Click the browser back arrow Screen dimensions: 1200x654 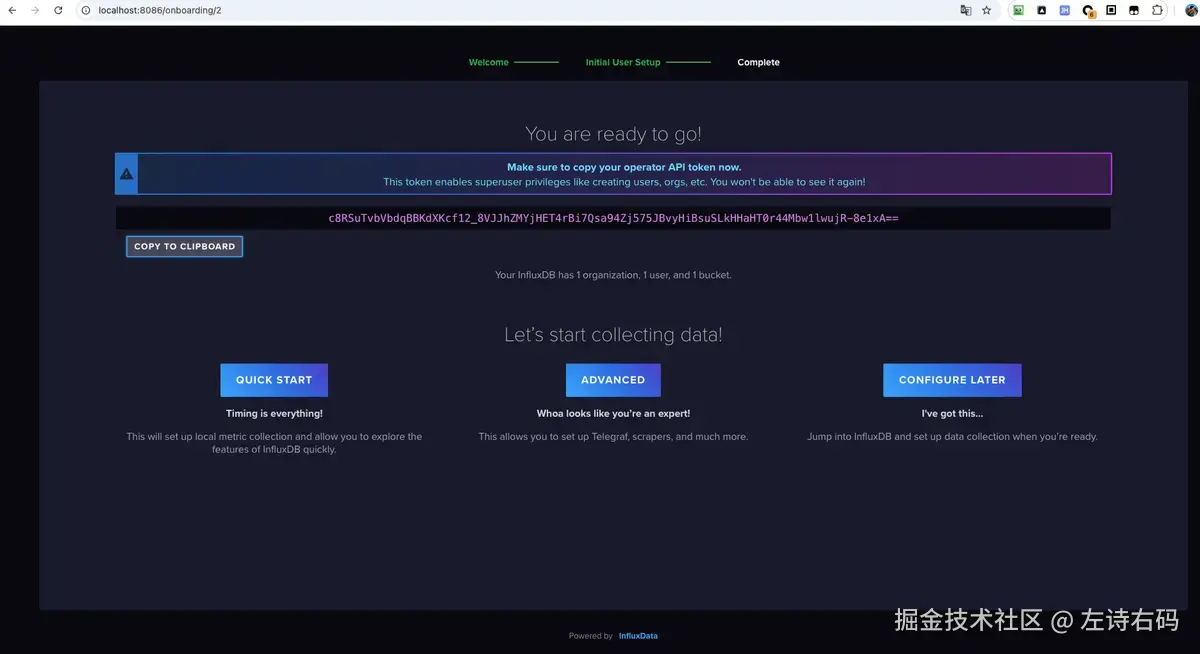[x=12, y=10]
